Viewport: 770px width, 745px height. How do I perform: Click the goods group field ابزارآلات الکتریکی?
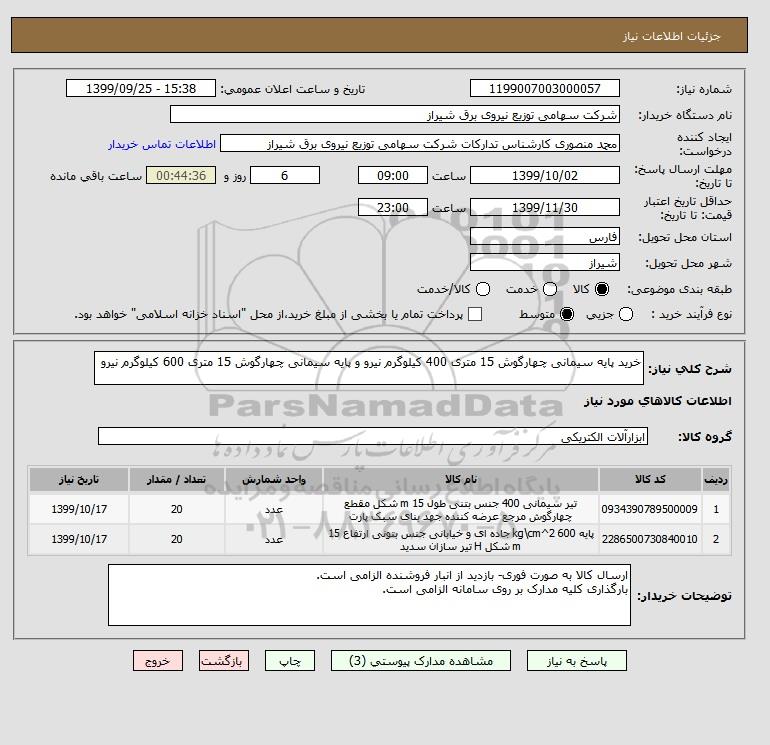[x=373, y=436]
